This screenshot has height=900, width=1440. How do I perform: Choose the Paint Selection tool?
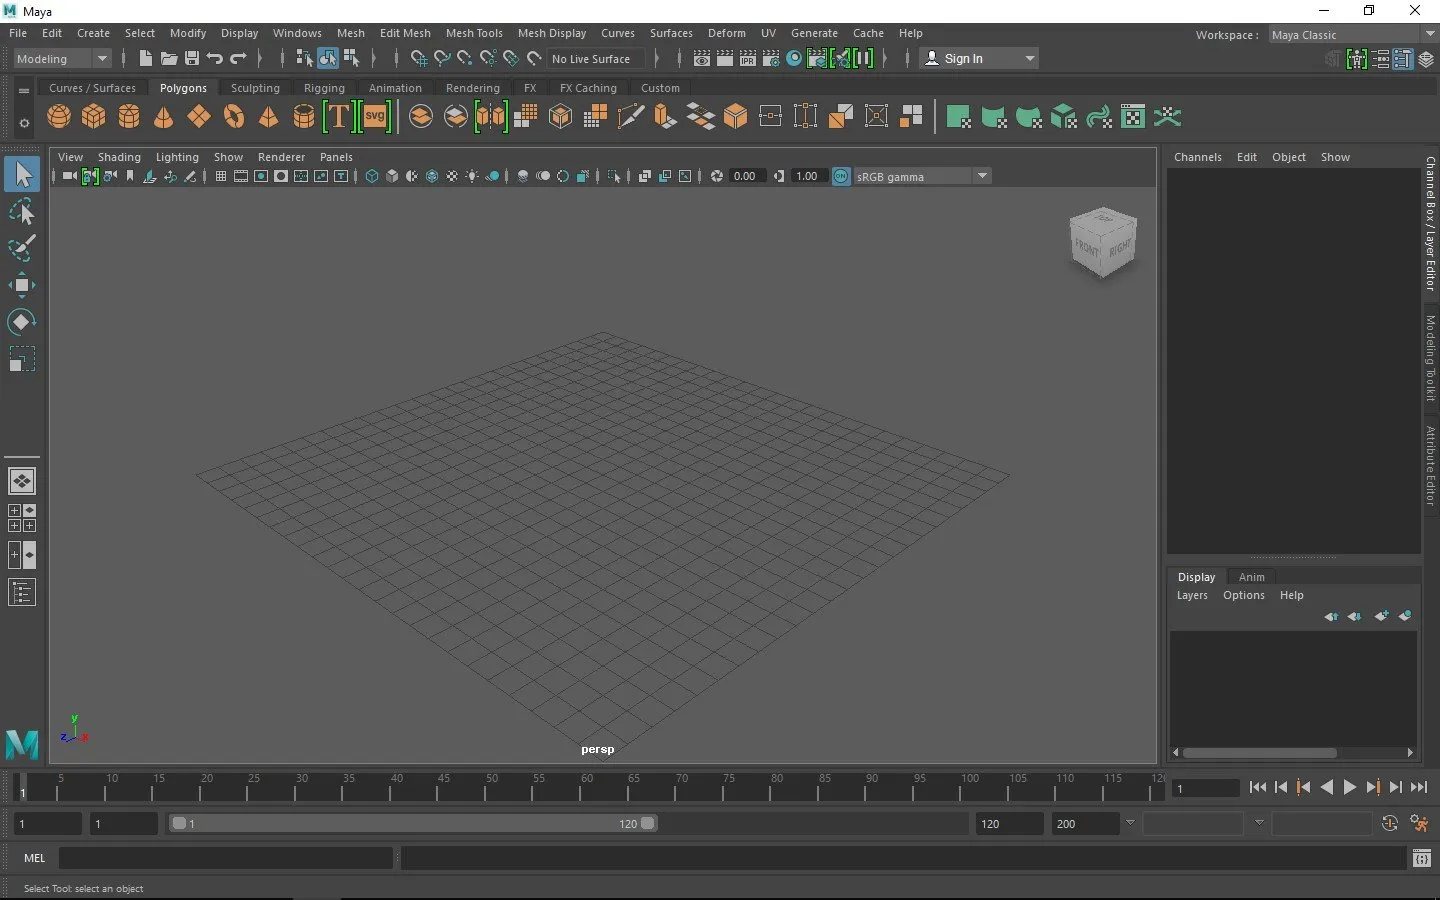click(x=21, y=248)
